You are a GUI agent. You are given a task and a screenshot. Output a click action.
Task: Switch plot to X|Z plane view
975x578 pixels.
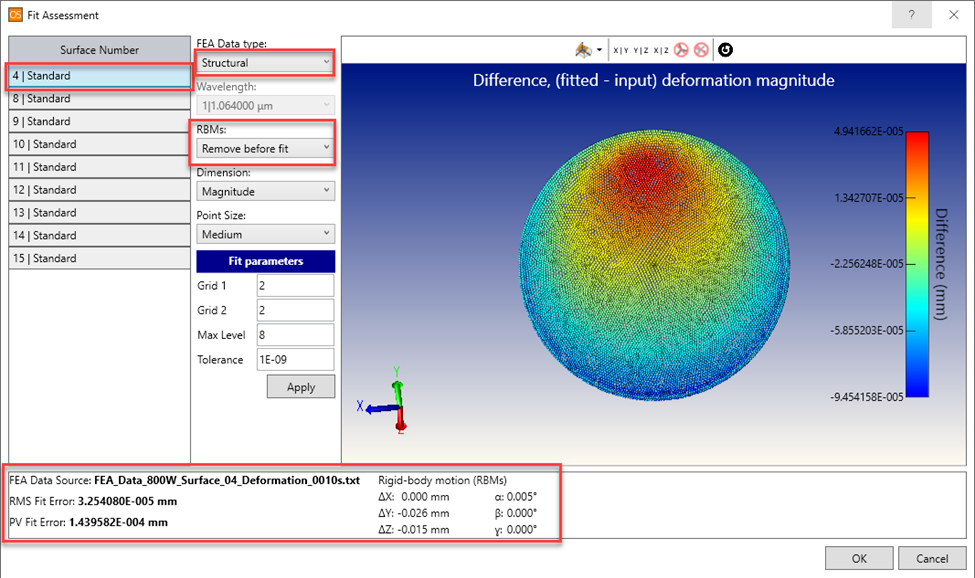(x=661, y=50)
